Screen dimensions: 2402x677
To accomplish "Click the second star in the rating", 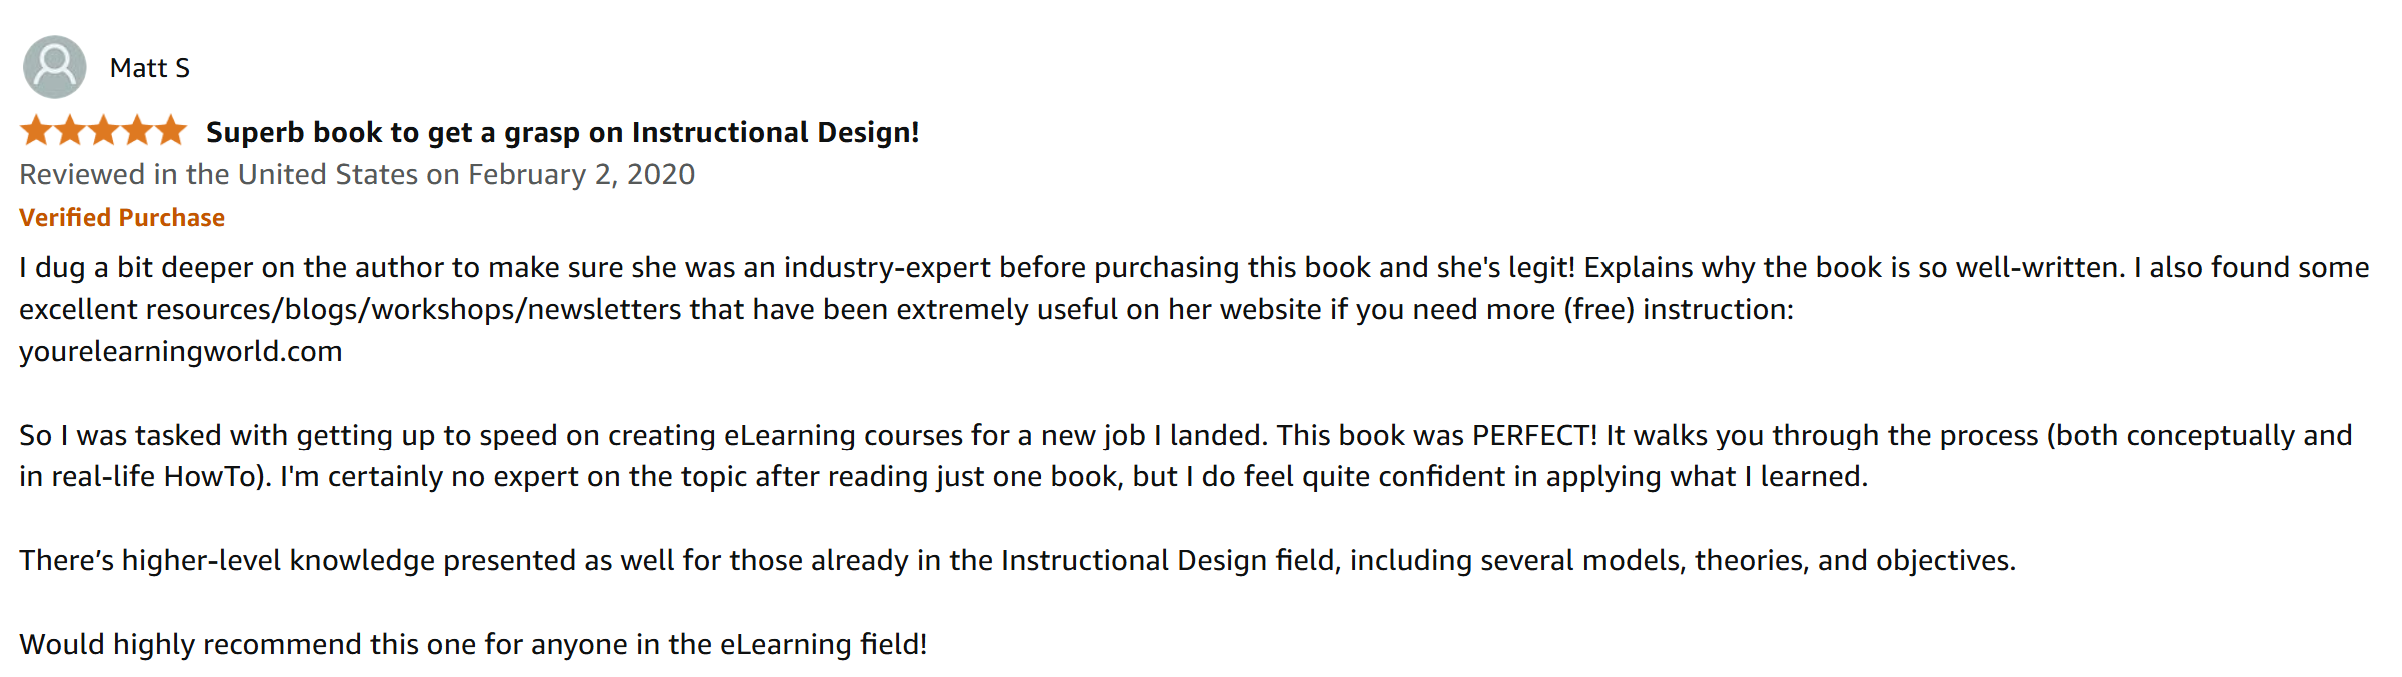I will tap(70, 130).
